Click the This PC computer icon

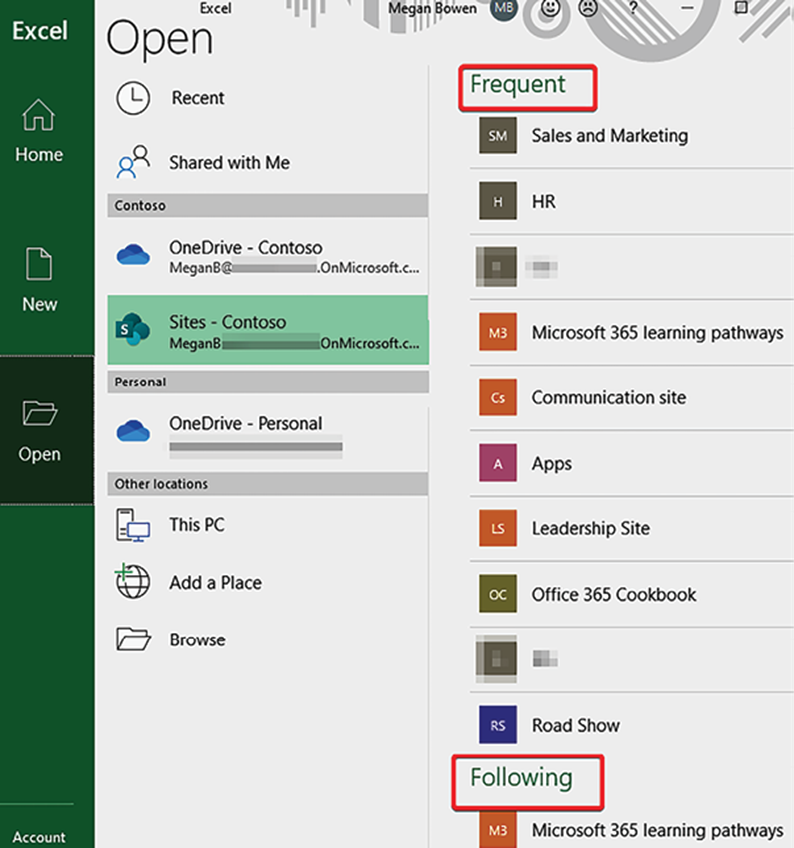(133, 525)
